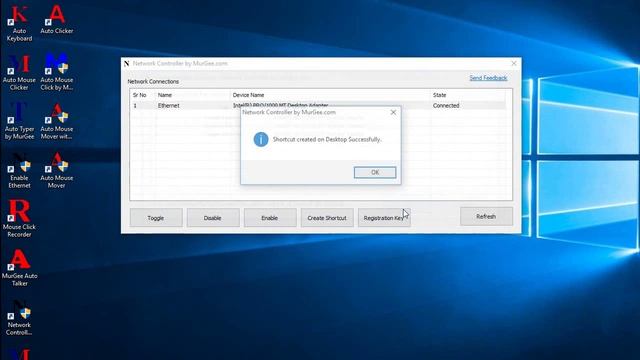The image size is (640, 360).
Task: Open Auto Typer by MurGee shortcut
Action: 19,122
